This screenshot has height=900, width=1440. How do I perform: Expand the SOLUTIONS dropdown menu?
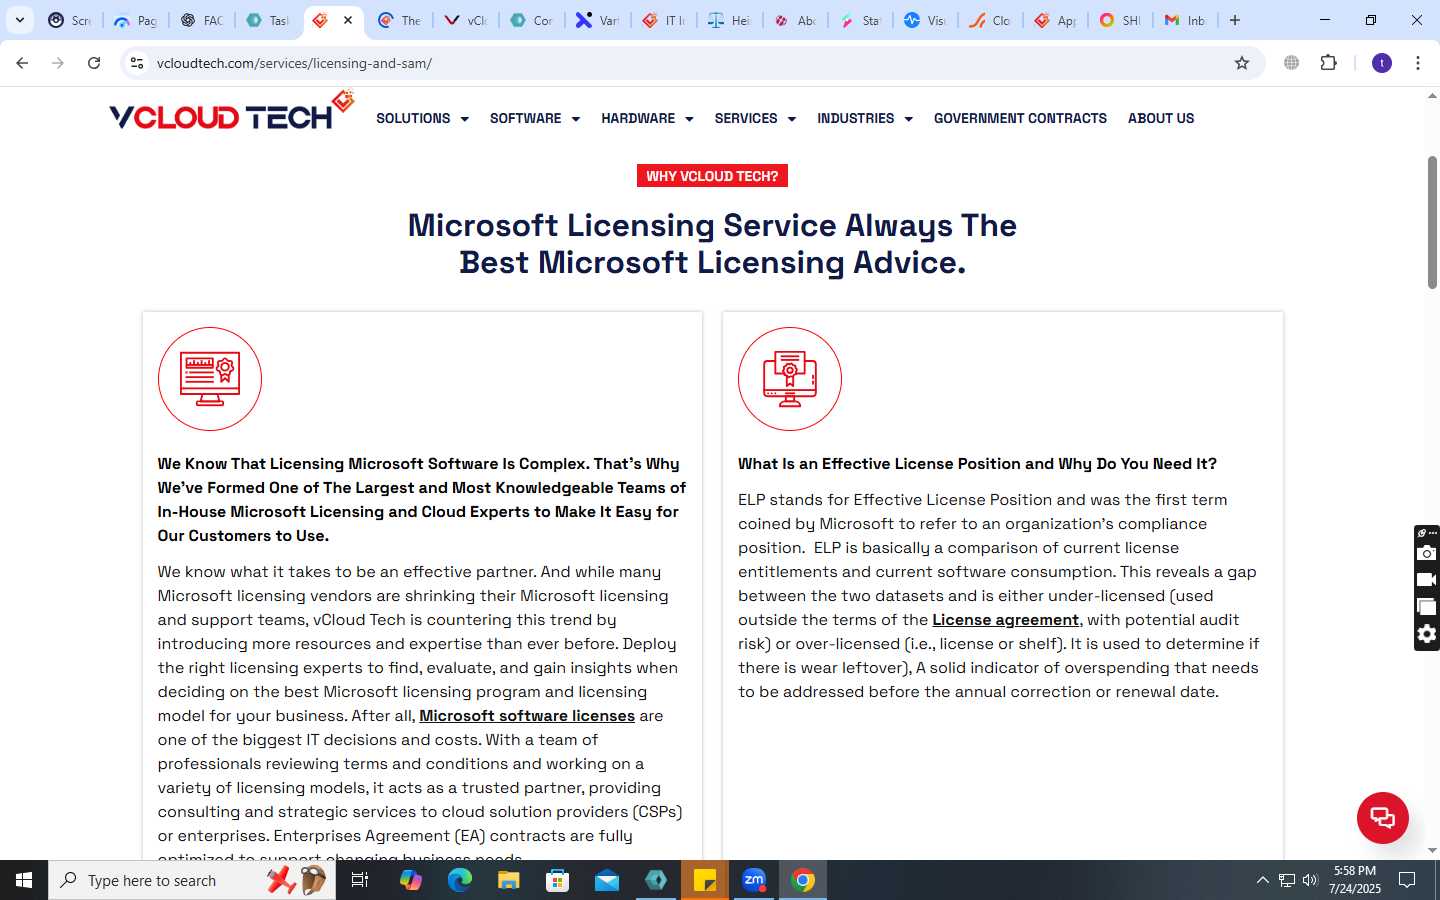click(422, 118)
